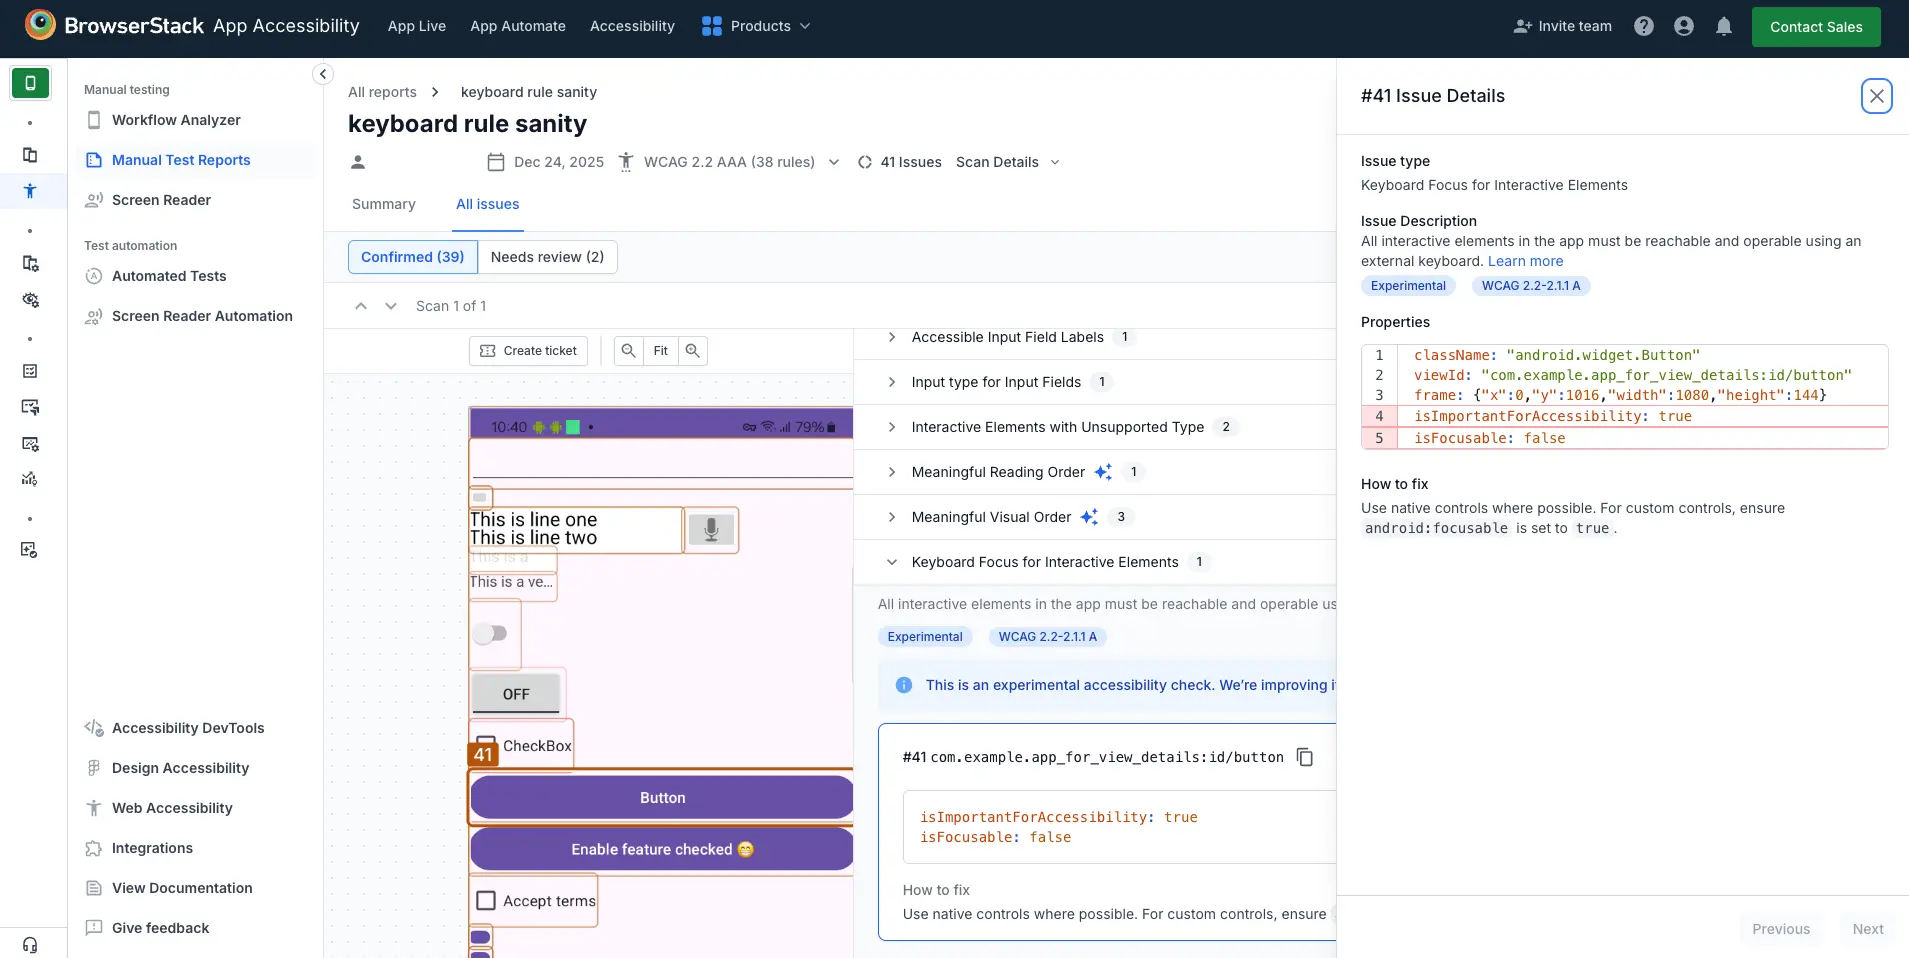Go to previous scan with up arrow
Screen dimensions: 1909x958
pos(361,306)
